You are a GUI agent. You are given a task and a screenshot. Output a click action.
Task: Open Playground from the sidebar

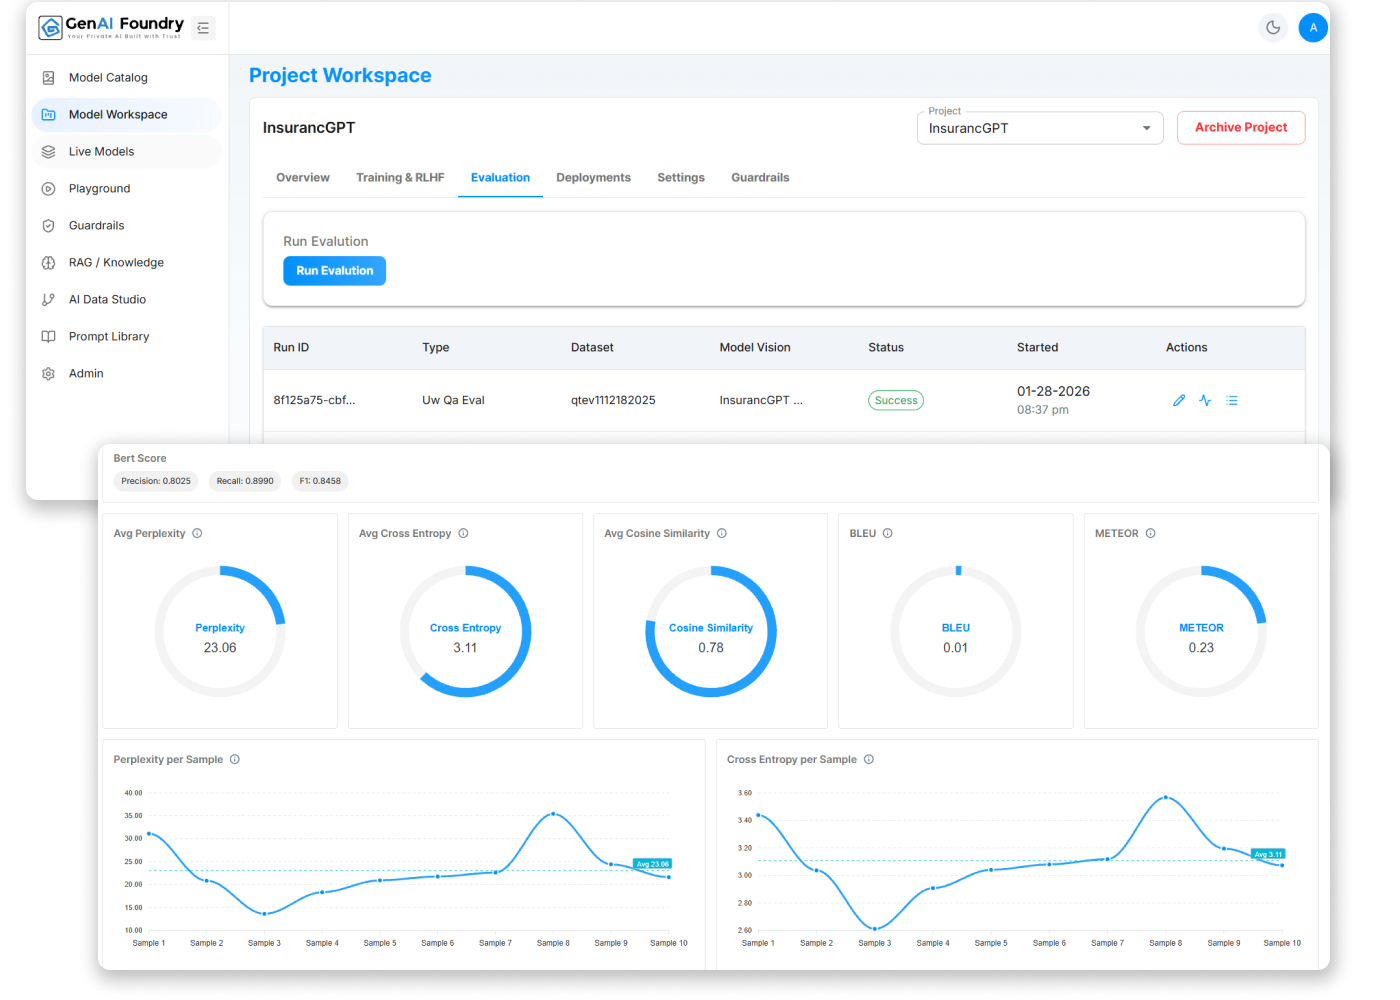[99, 189]
